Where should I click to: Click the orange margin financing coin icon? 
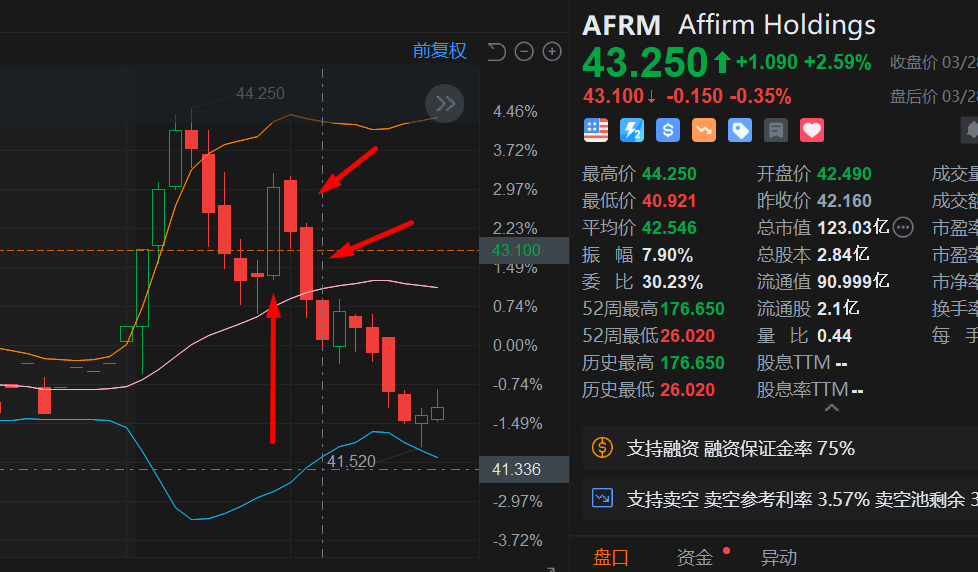(x=603, y=447)
